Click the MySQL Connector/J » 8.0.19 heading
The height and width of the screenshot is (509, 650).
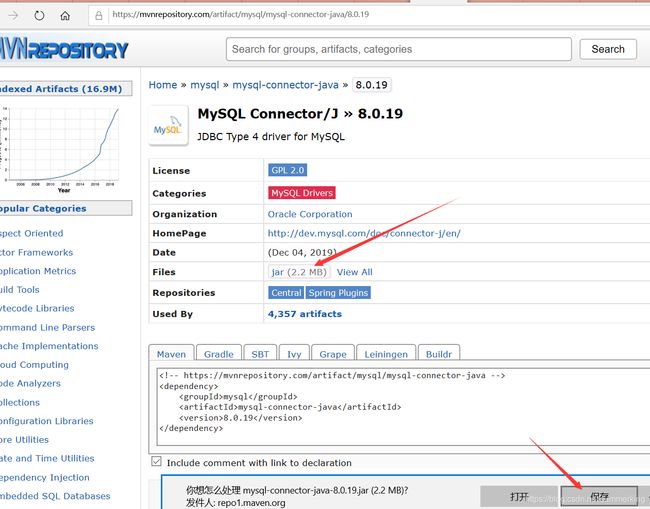pos(300,114)
